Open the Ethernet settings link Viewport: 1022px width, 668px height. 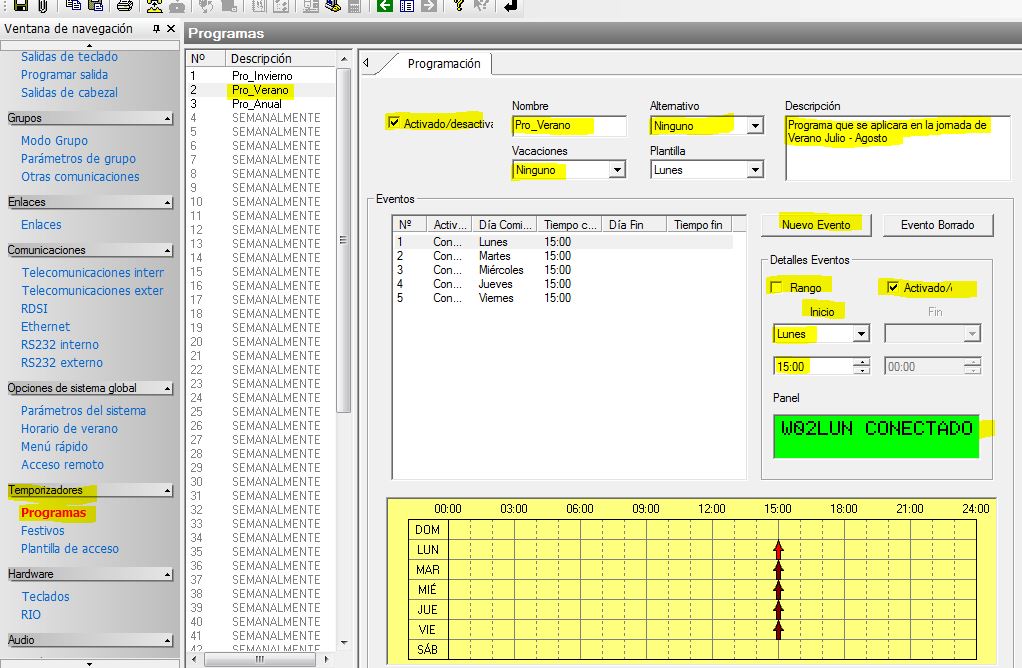tap(45, 327)
